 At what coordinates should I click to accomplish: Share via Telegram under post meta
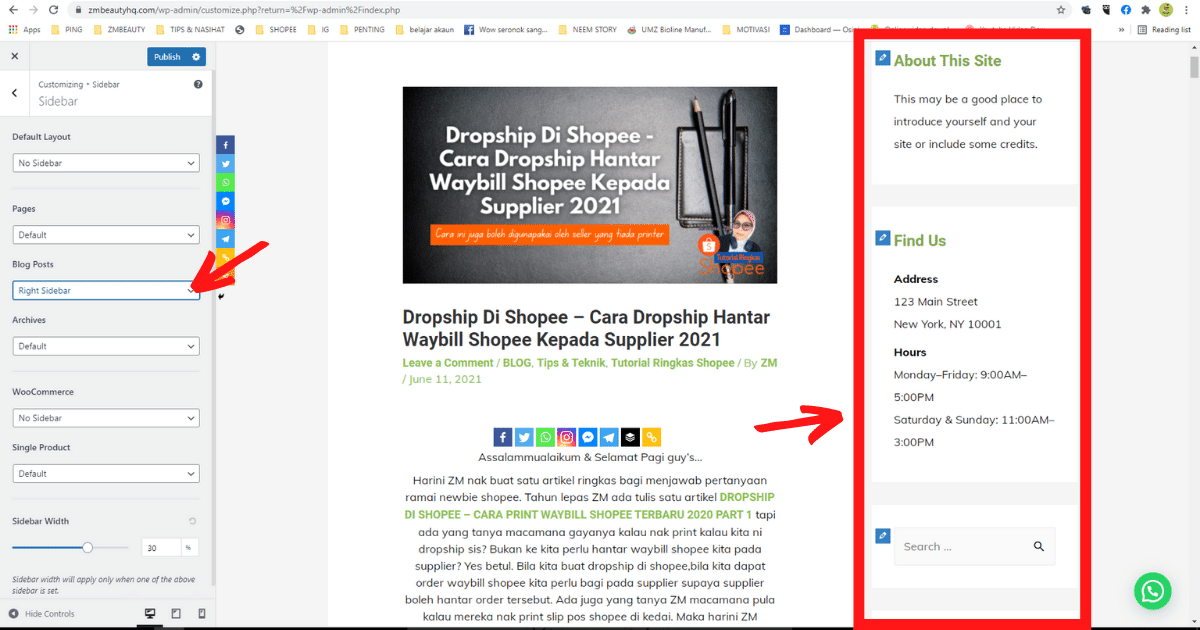pos(609,437)
